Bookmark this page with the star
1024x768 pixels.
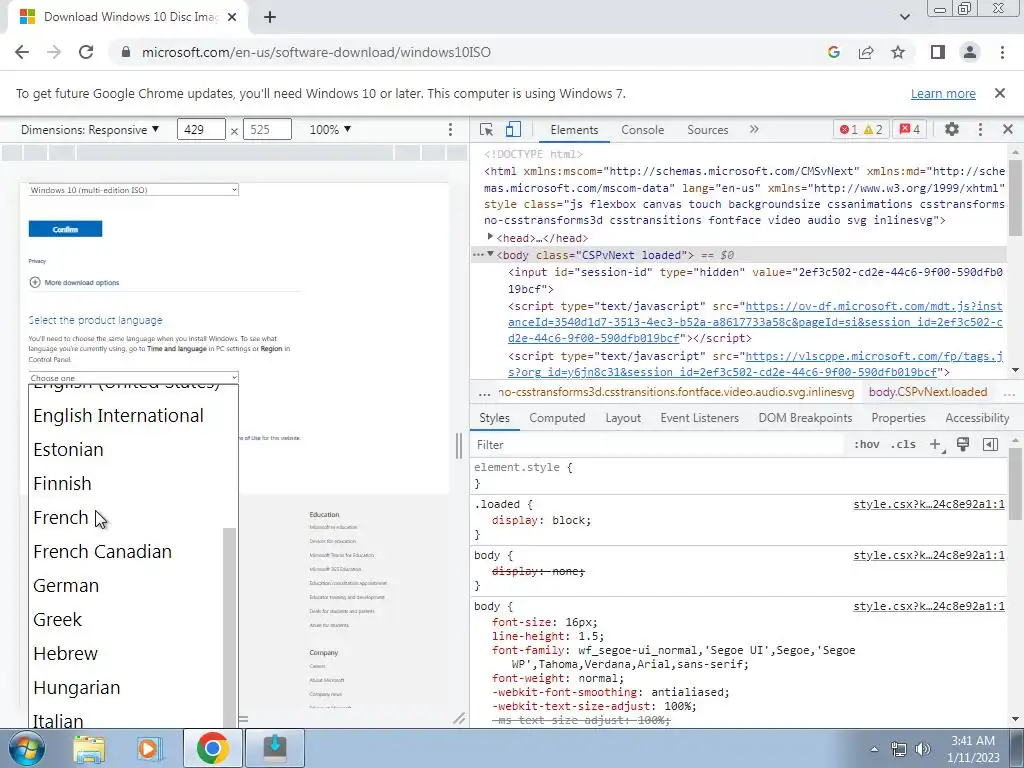point(898,52)
